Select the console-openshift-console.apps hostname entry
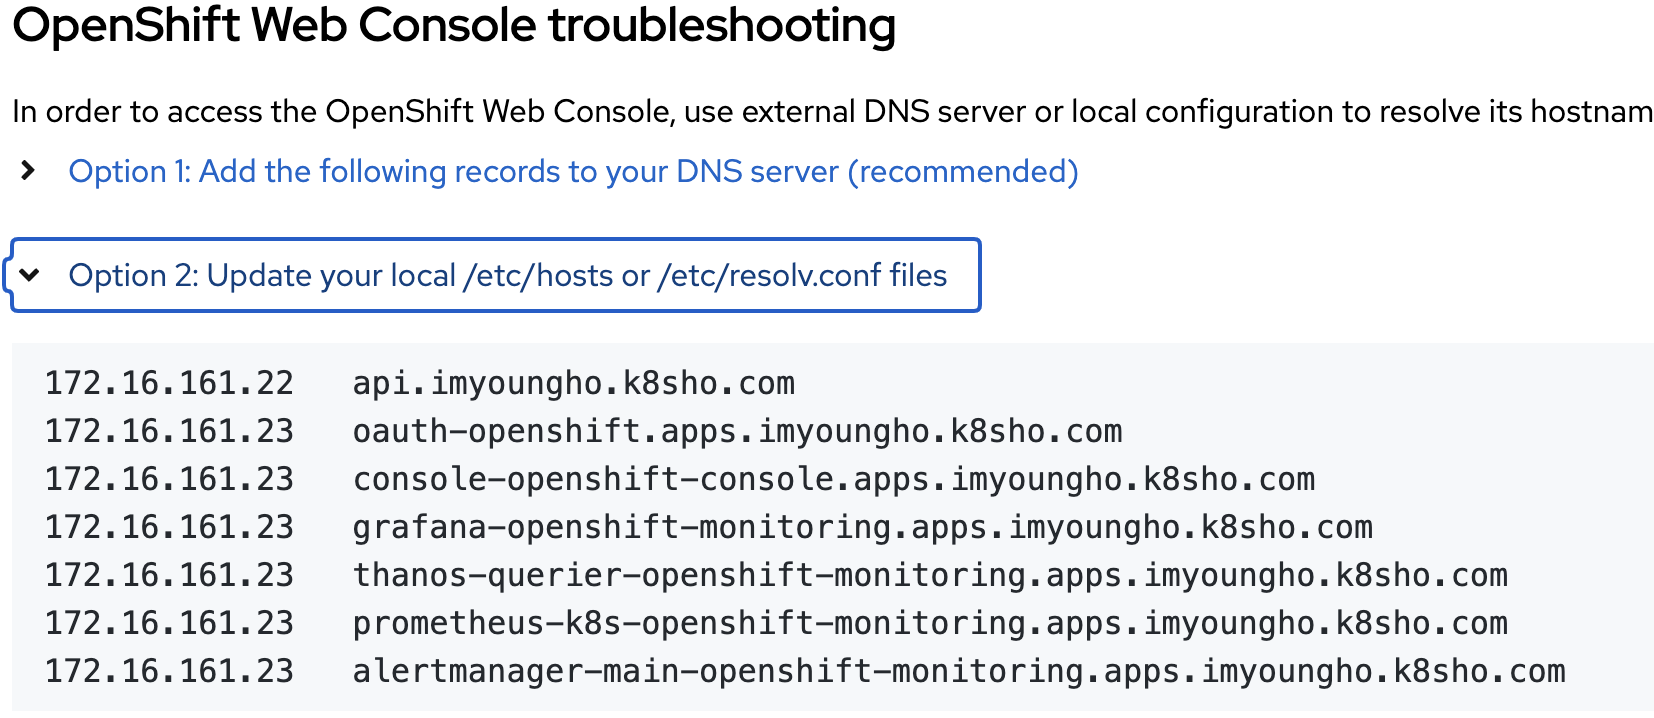The image size is (1654, 718). 833,479
